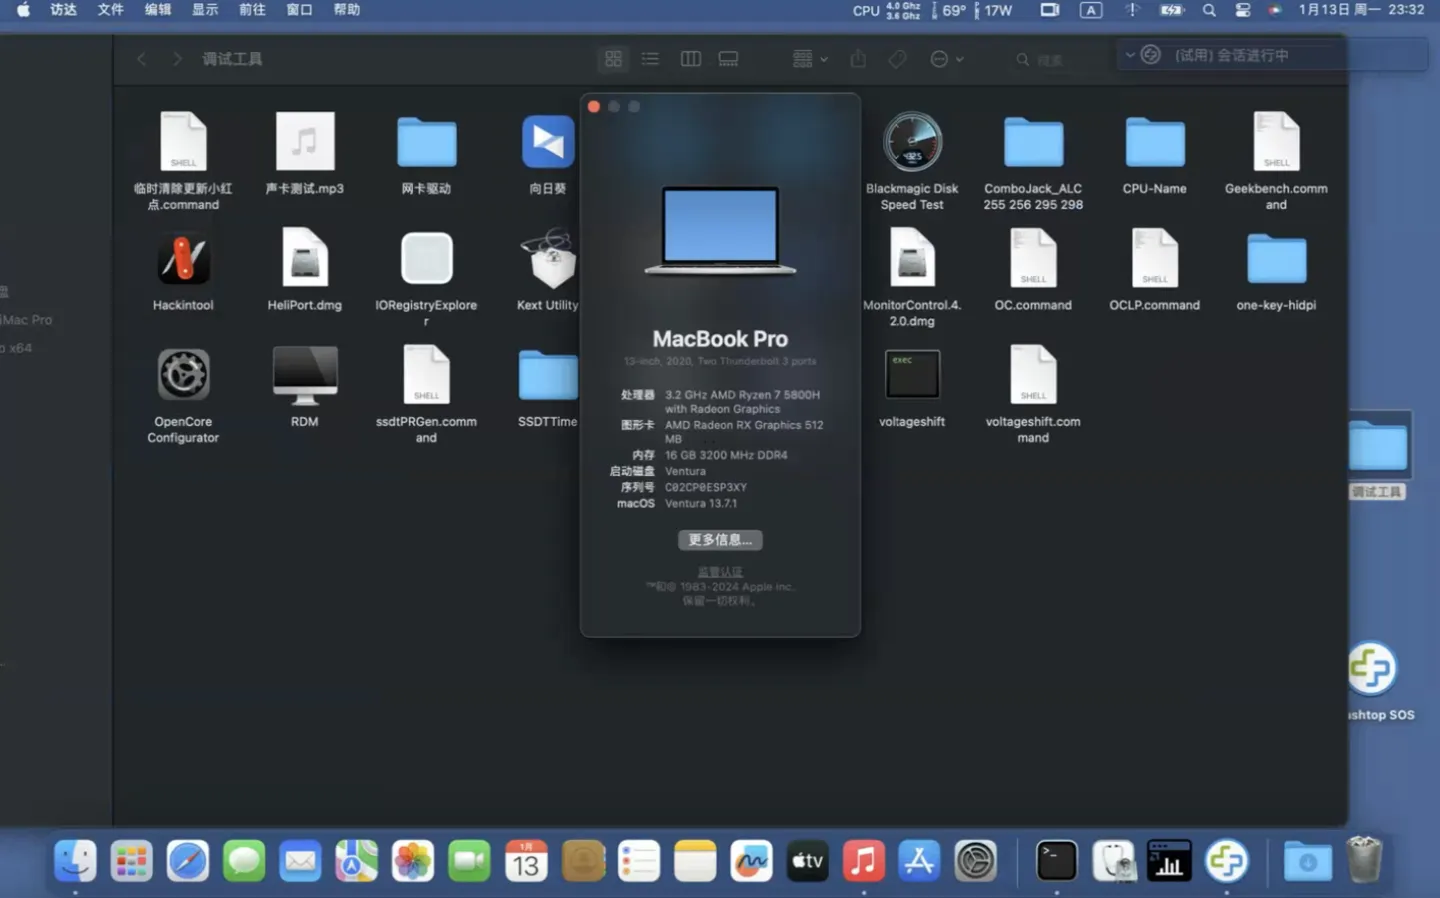Select the voltageshift executable file
1440x898 pixels.
click(x=912, y=376)
